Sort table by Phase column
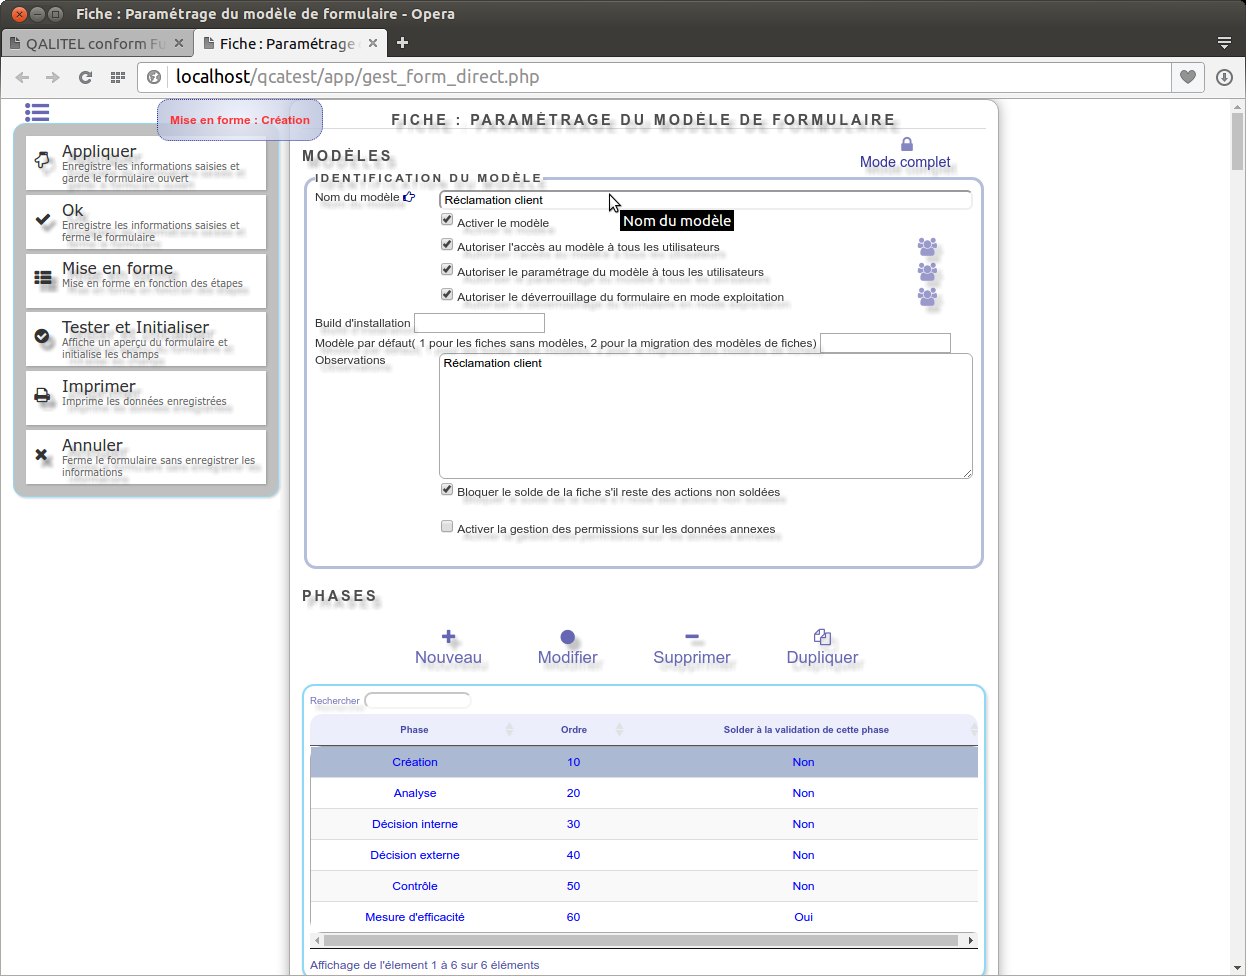The height and width of the screenshot is (976, 1246). (x=414, y=729)
